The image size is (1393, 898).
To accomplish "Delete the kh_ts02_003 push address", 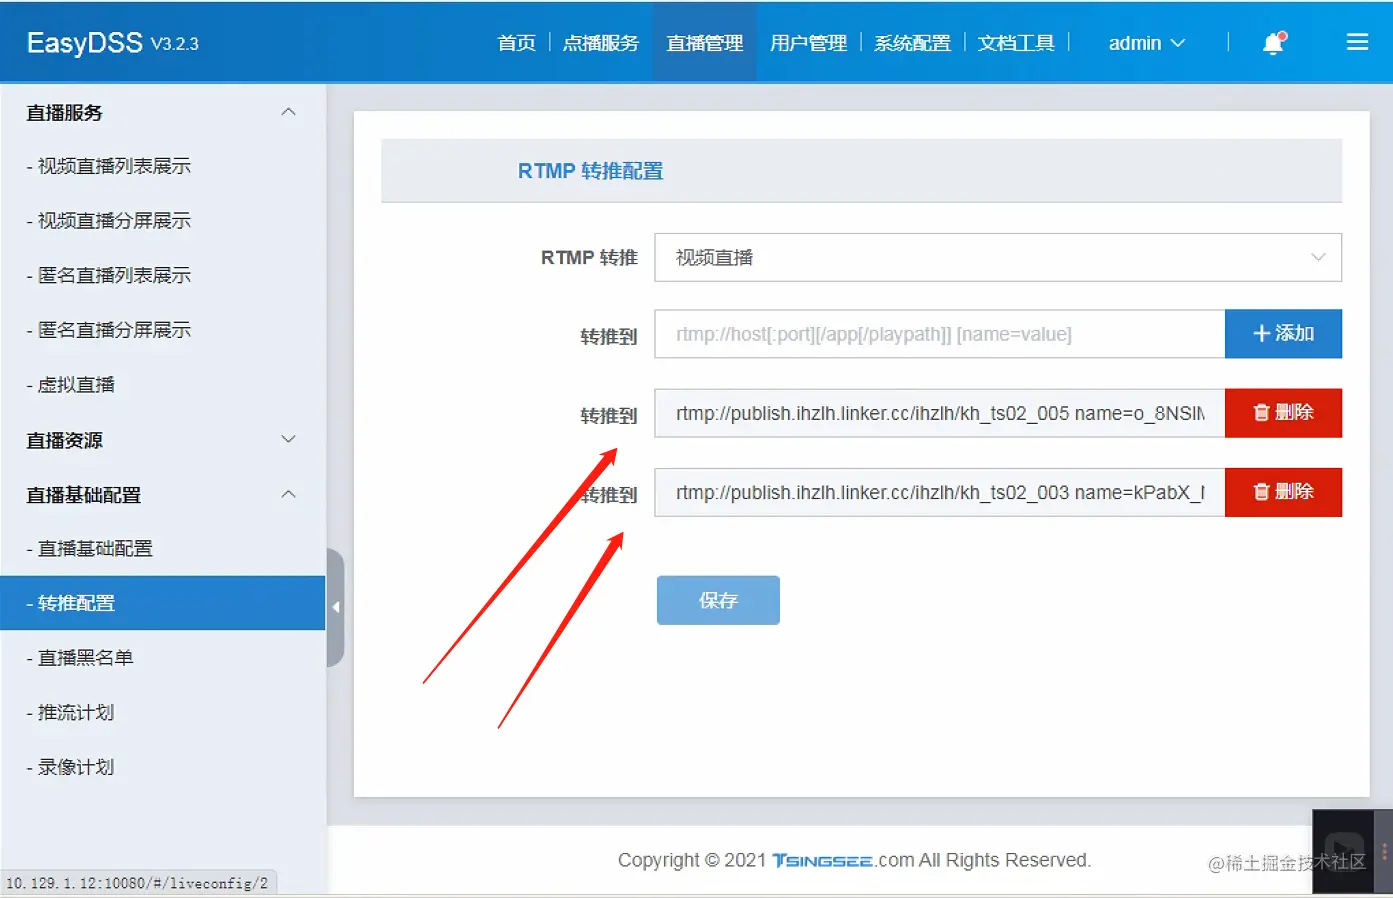I will [x=1283, y=492].
